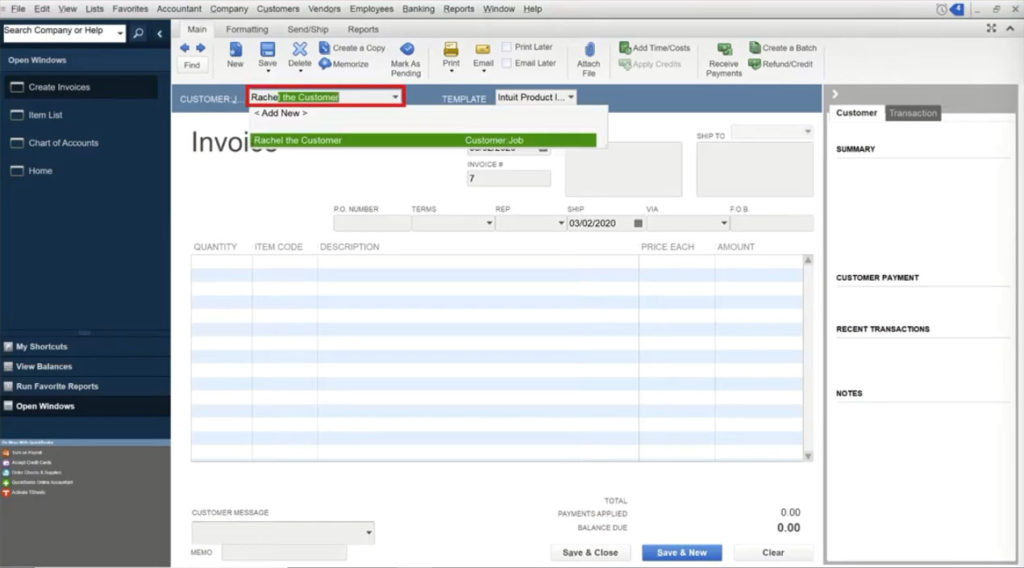Click the Mark As Pending icon
Viewport: 1024px width, 568px height.
[x=406, y=50]
